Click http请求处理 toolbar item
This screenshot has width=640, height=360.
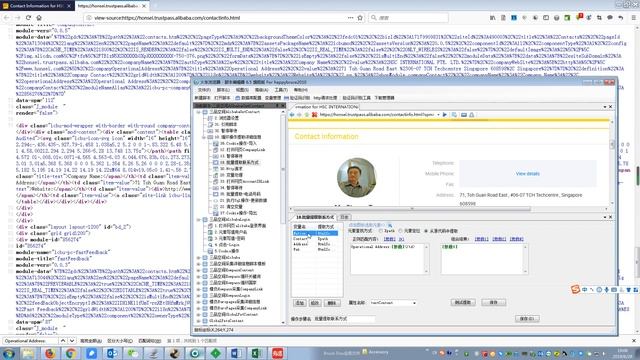[325, 98]
